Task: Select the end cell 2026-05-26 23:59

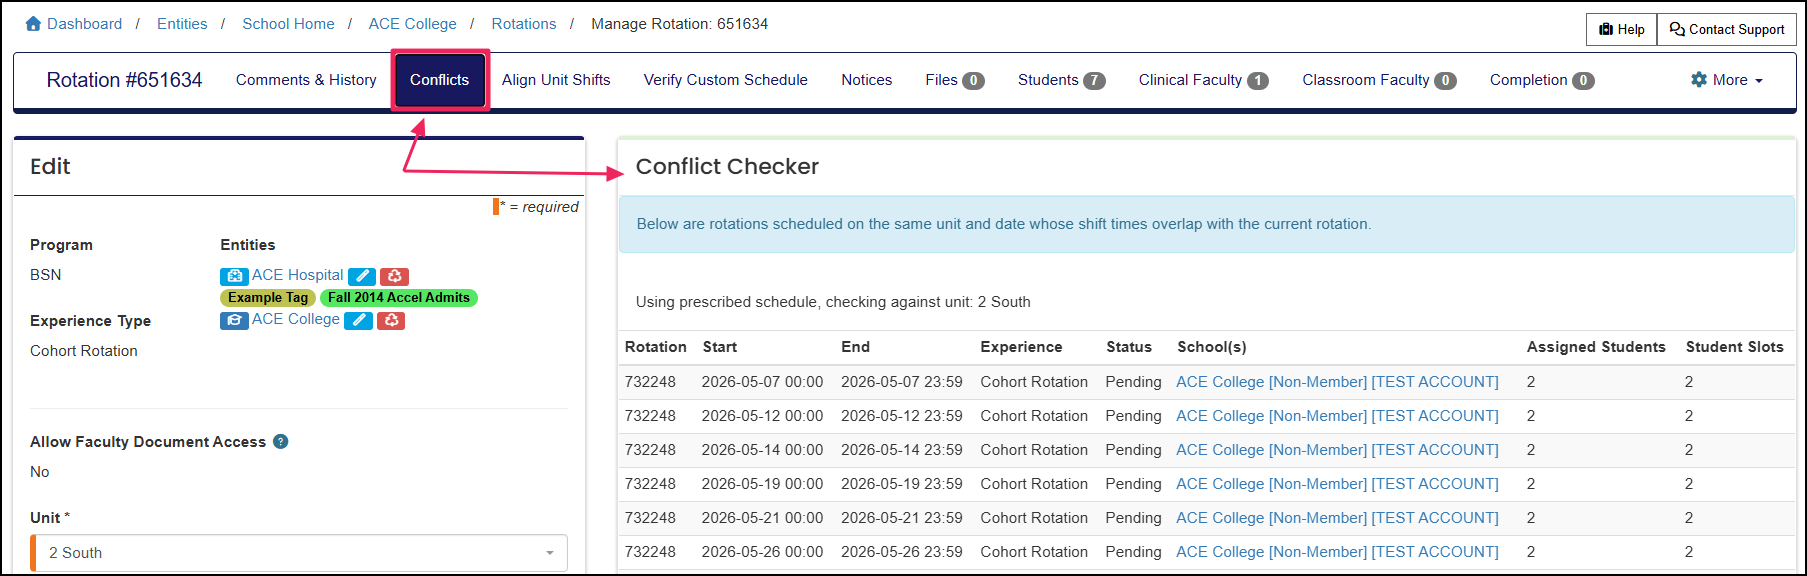Action: (x=902, y=552)
